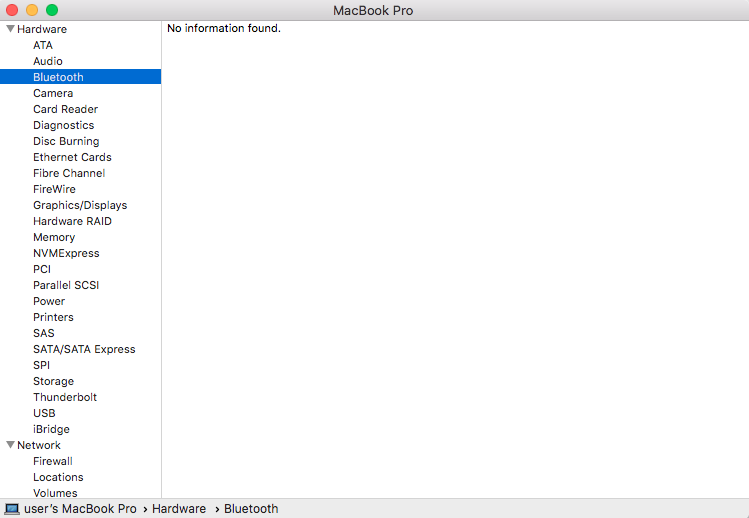Select iBridge in the sidebar
Viewport: 749px width, 518px height.
tap(52, 429)
